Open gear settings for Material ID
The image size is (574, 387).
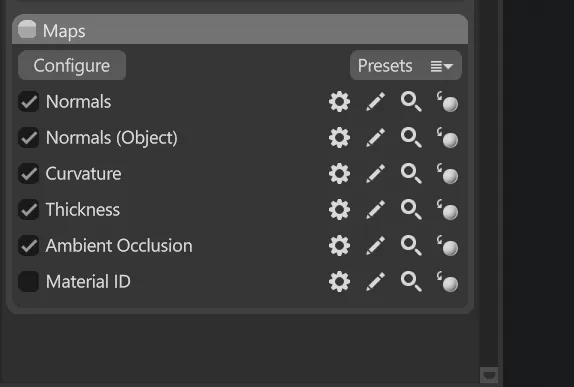[x=339, y=282]
